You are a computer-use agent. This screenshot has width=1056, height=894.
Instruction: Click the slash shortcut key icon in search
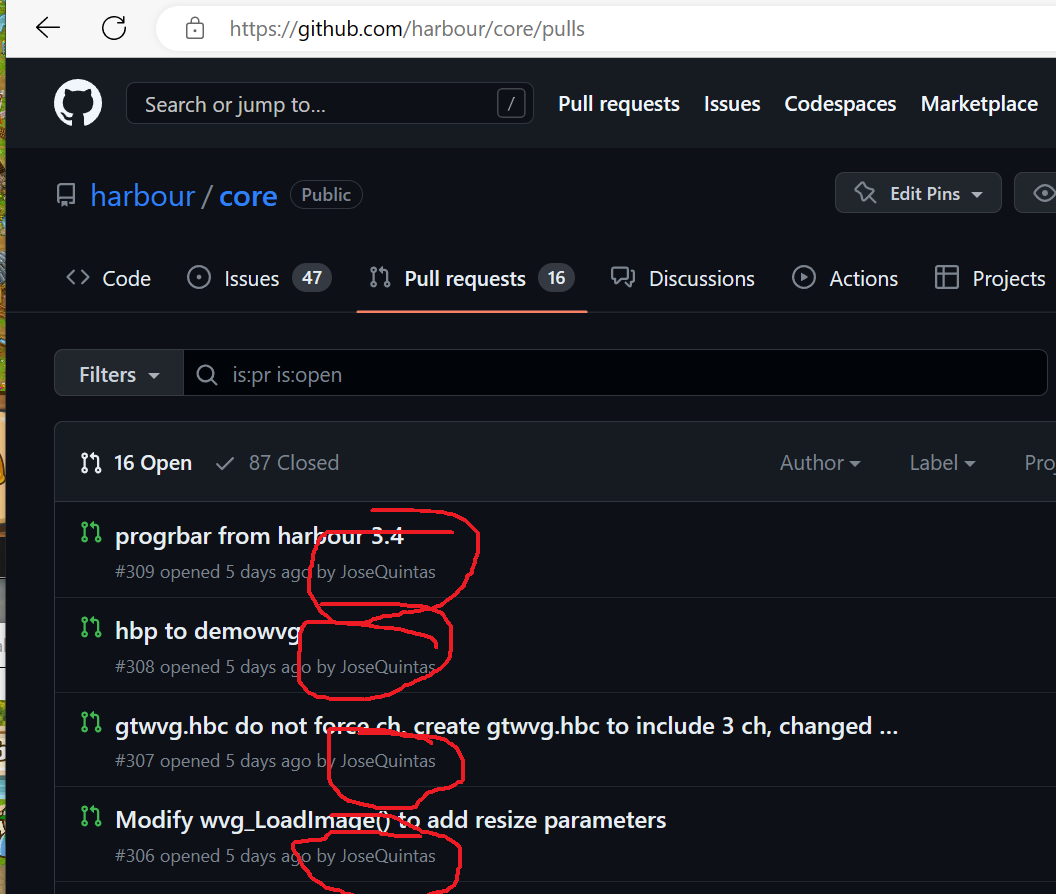[x=511, y=104]
